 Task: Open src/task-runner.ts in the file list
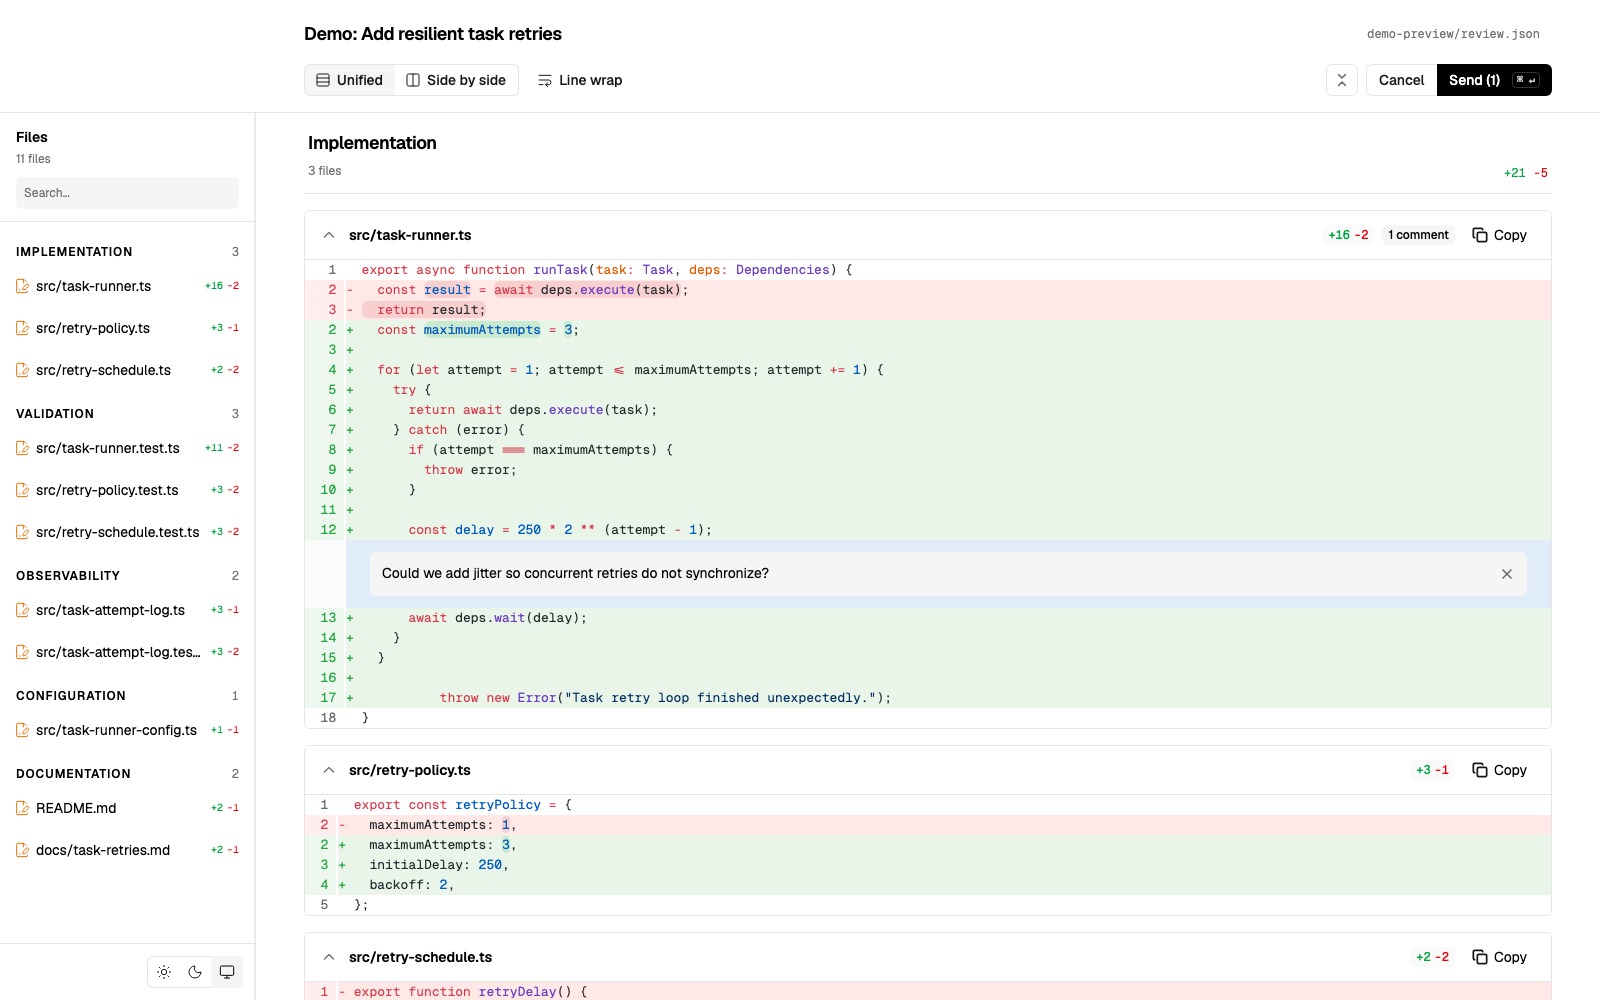(x=127, y=286)
